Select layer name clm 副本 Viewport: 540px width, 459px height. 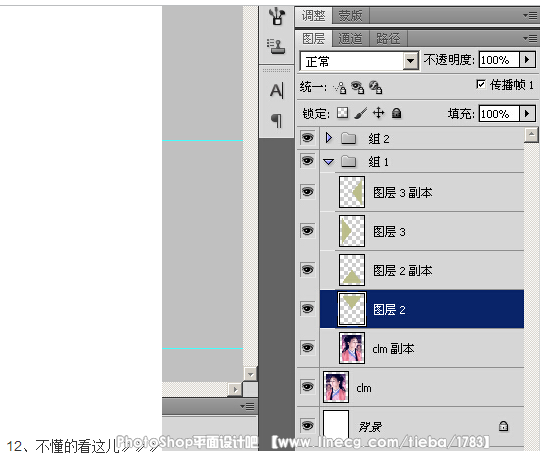[393, 348]
